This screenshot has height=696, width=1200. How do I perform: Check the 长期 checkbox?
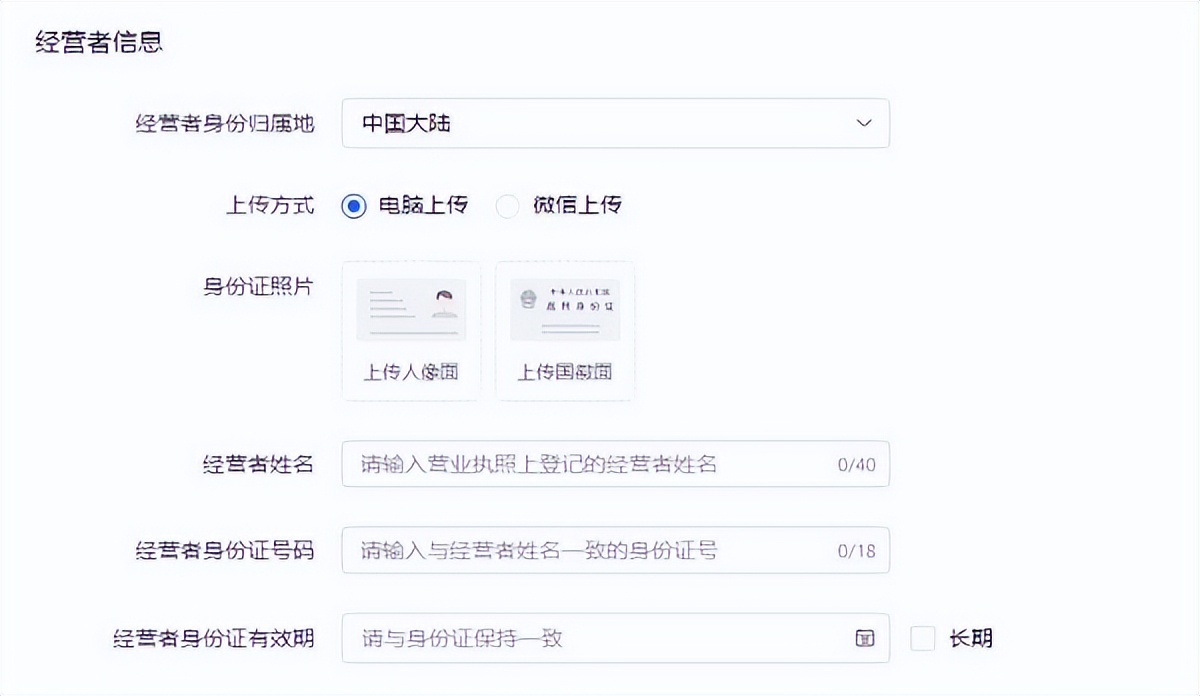click(923, 638)
